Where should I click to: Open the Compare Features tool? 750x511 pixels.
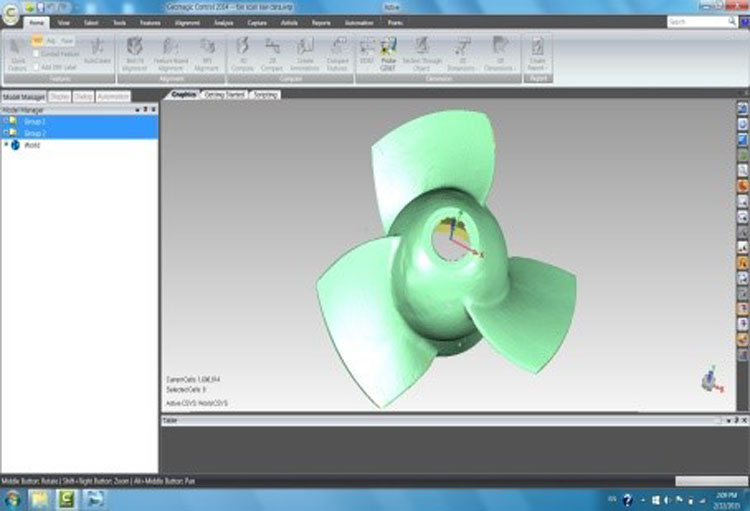338,55
